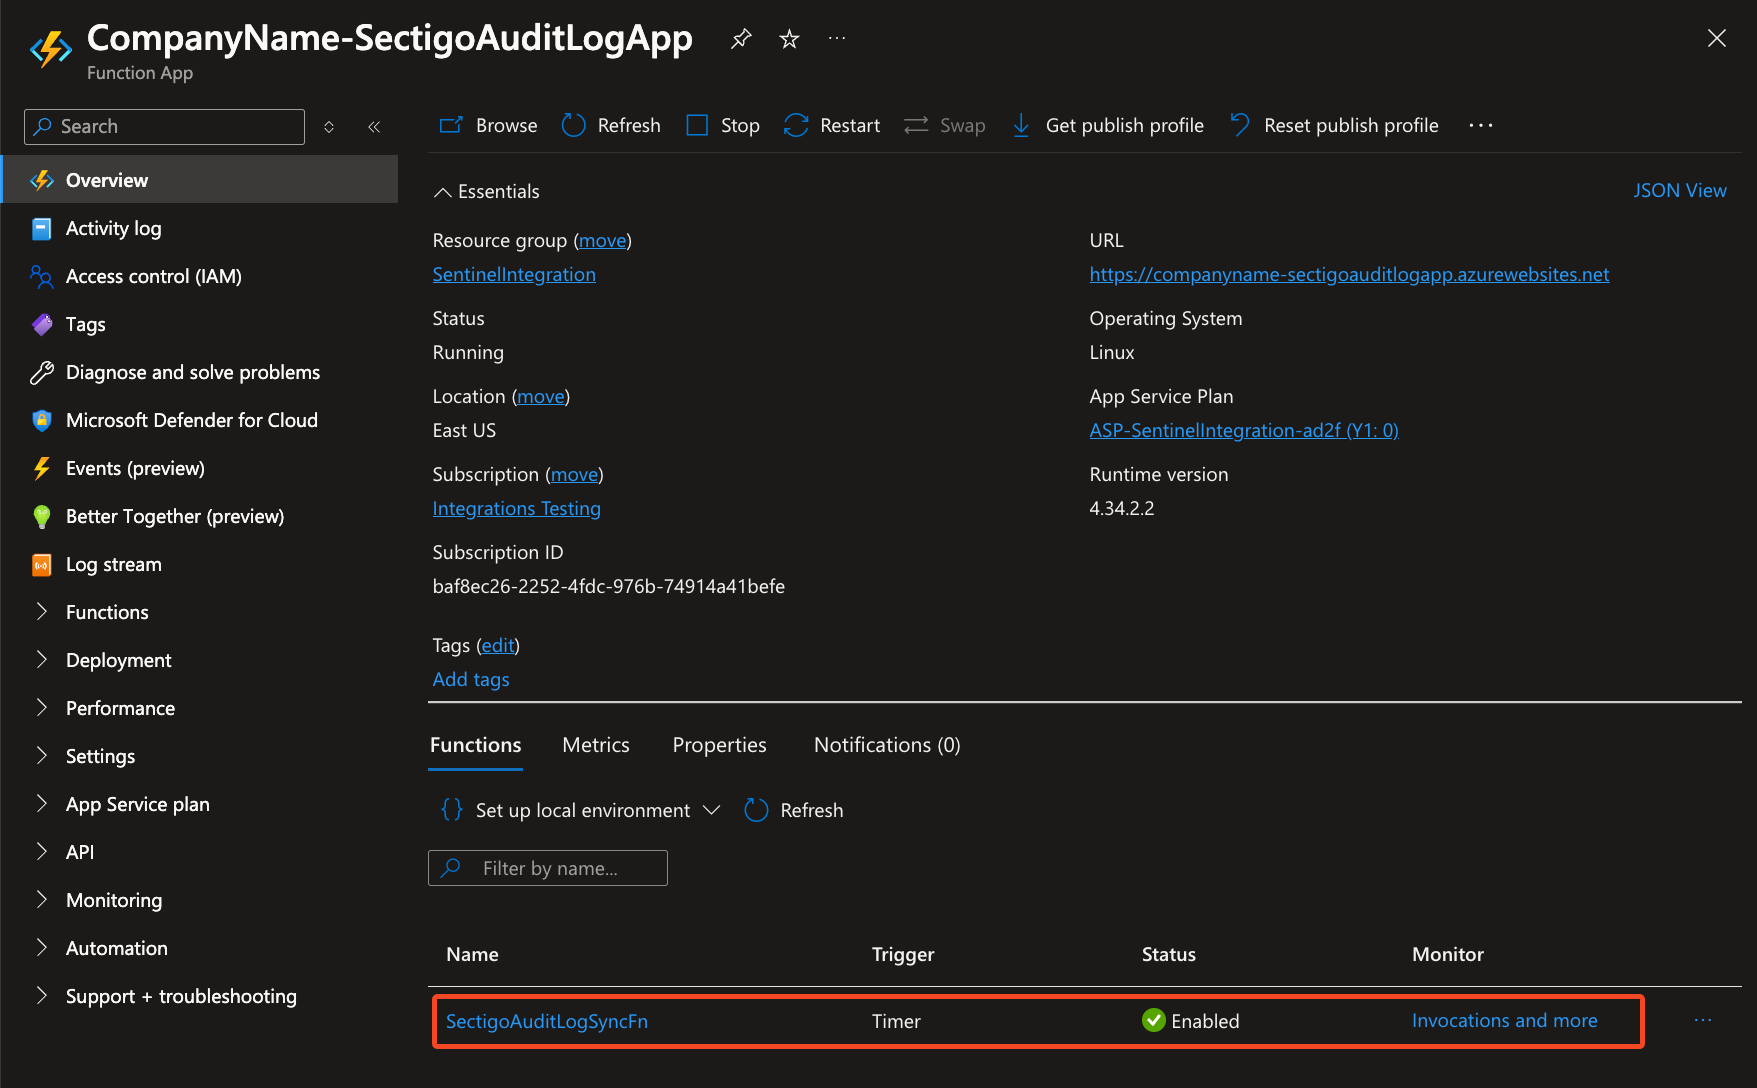This screenshot has height=1088, width=1757.
Task: Download Get publish profile
Action: point(1107,125)
